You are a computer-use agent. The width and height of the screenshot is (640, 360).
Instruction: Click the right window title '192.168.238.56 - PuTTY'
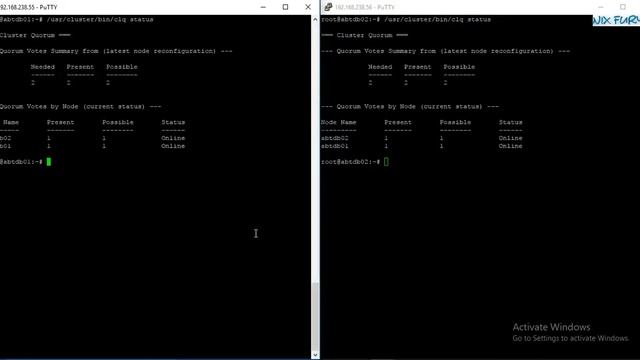pos(365,7)
